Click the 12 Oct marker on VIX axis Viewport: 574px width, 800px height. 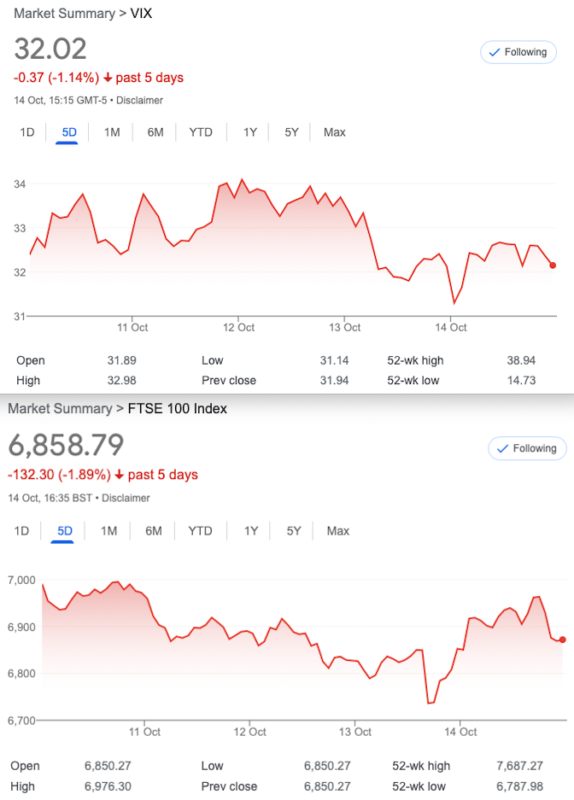click(238, 328)
